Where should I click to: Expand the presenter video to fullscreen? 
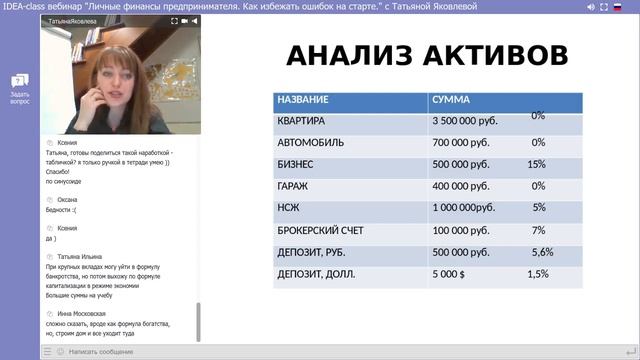click(x=174, y=21)
